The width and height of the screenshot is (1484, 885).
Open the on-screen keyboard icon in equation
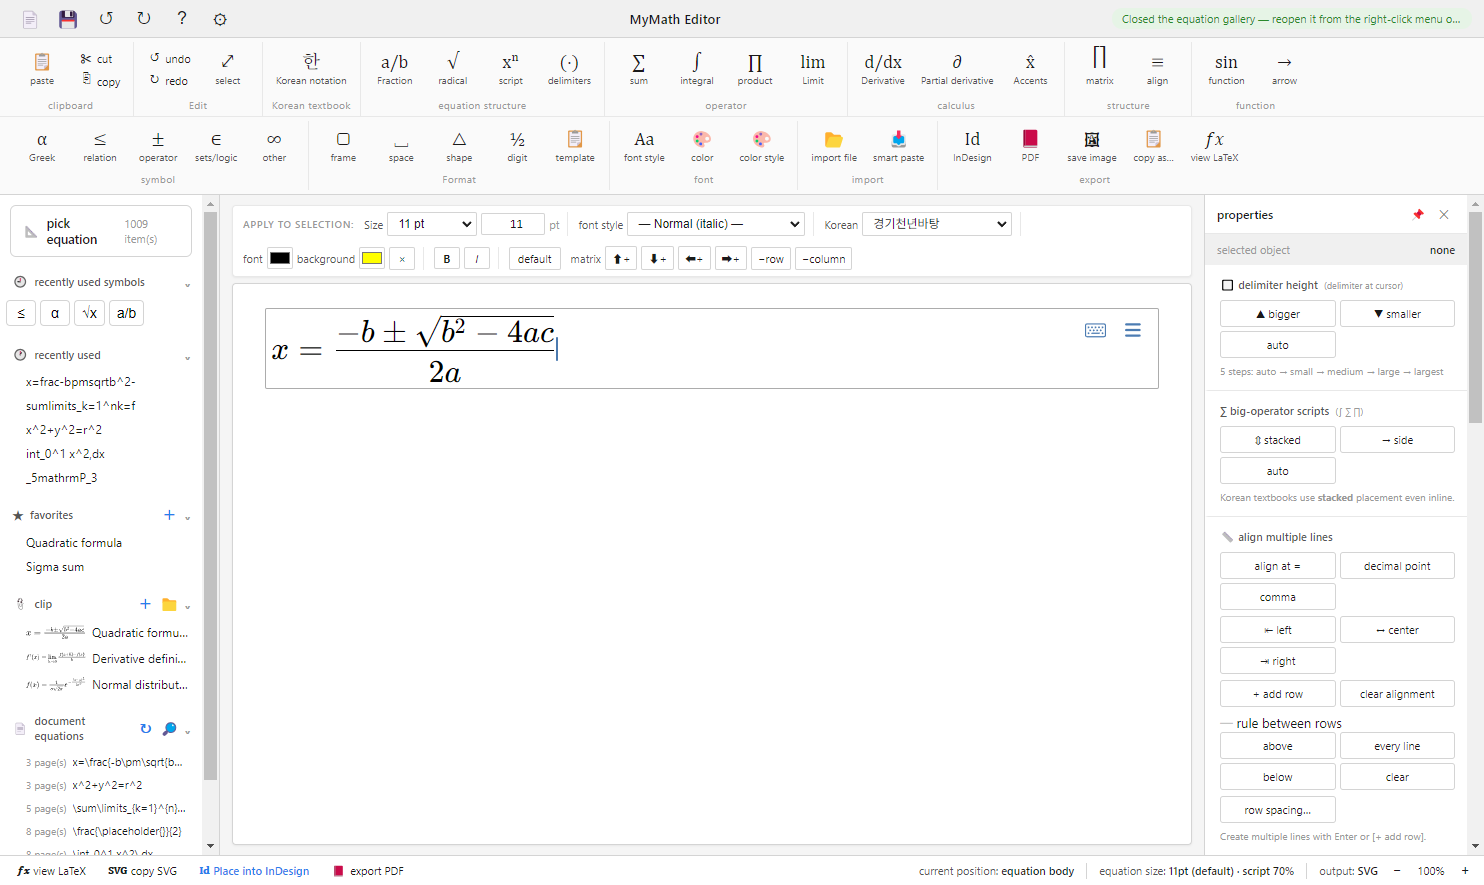click(x=1096, y=330)
